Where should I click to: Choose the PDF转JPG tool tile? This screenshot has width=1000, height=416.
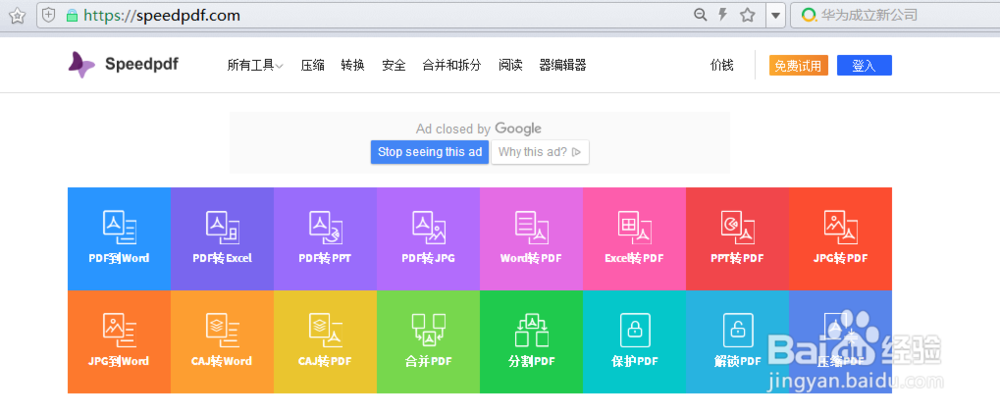(428, 239)
